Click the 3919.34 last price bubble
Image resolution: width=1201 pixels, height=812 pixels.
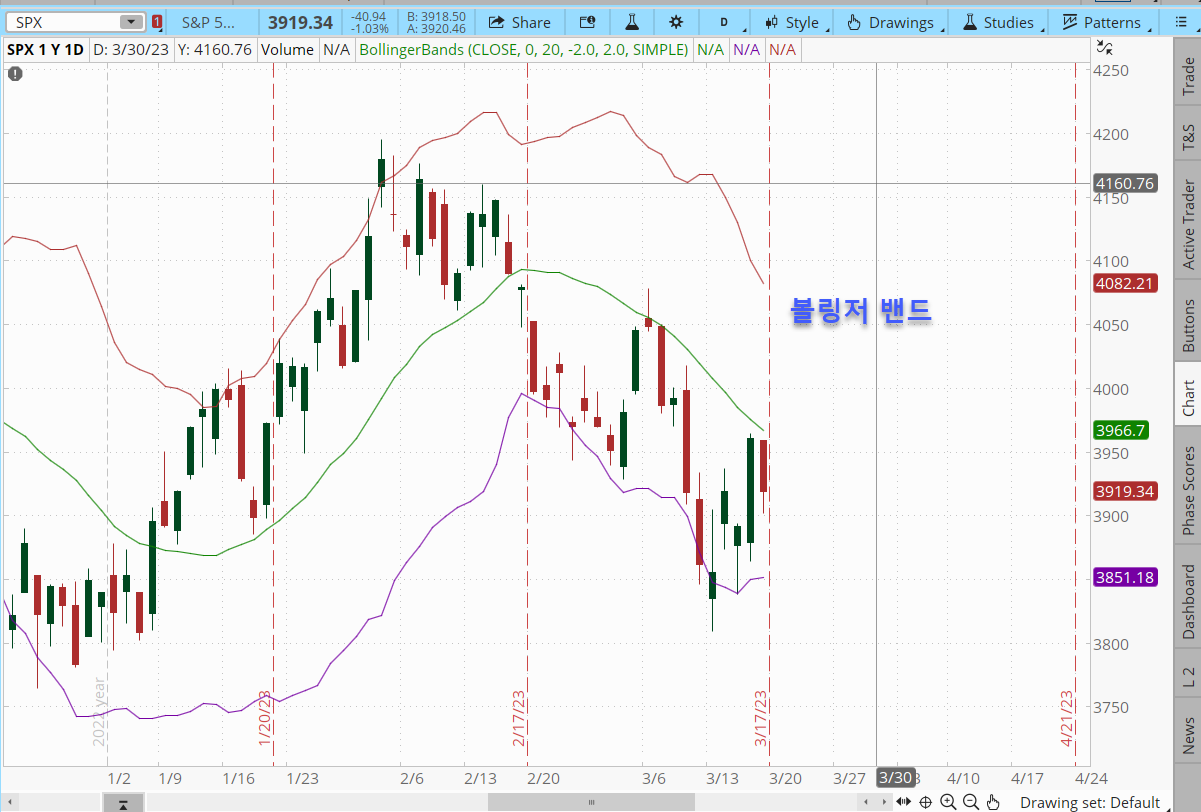point(1125,491)
